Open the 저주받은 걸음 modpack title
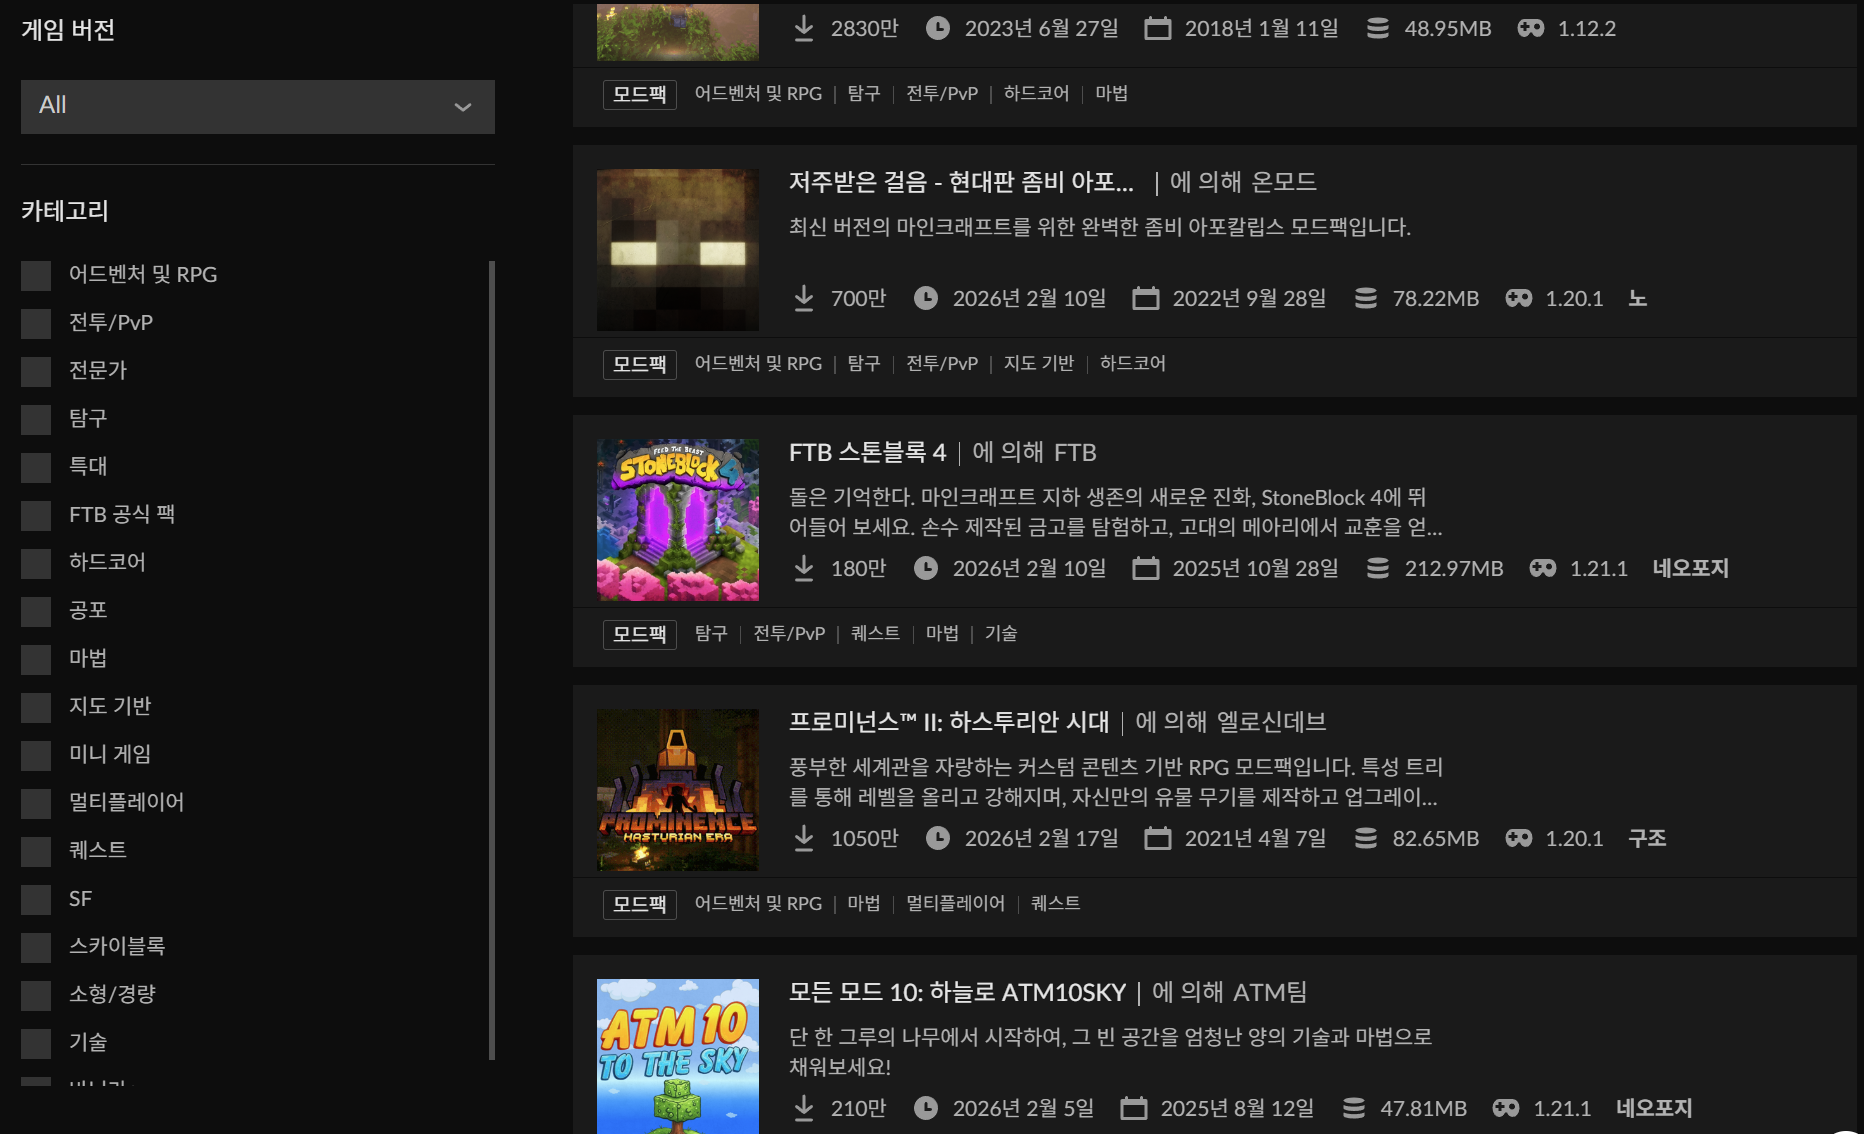Viewport: 1864px width, 1134px height. (x=961, y=182)
